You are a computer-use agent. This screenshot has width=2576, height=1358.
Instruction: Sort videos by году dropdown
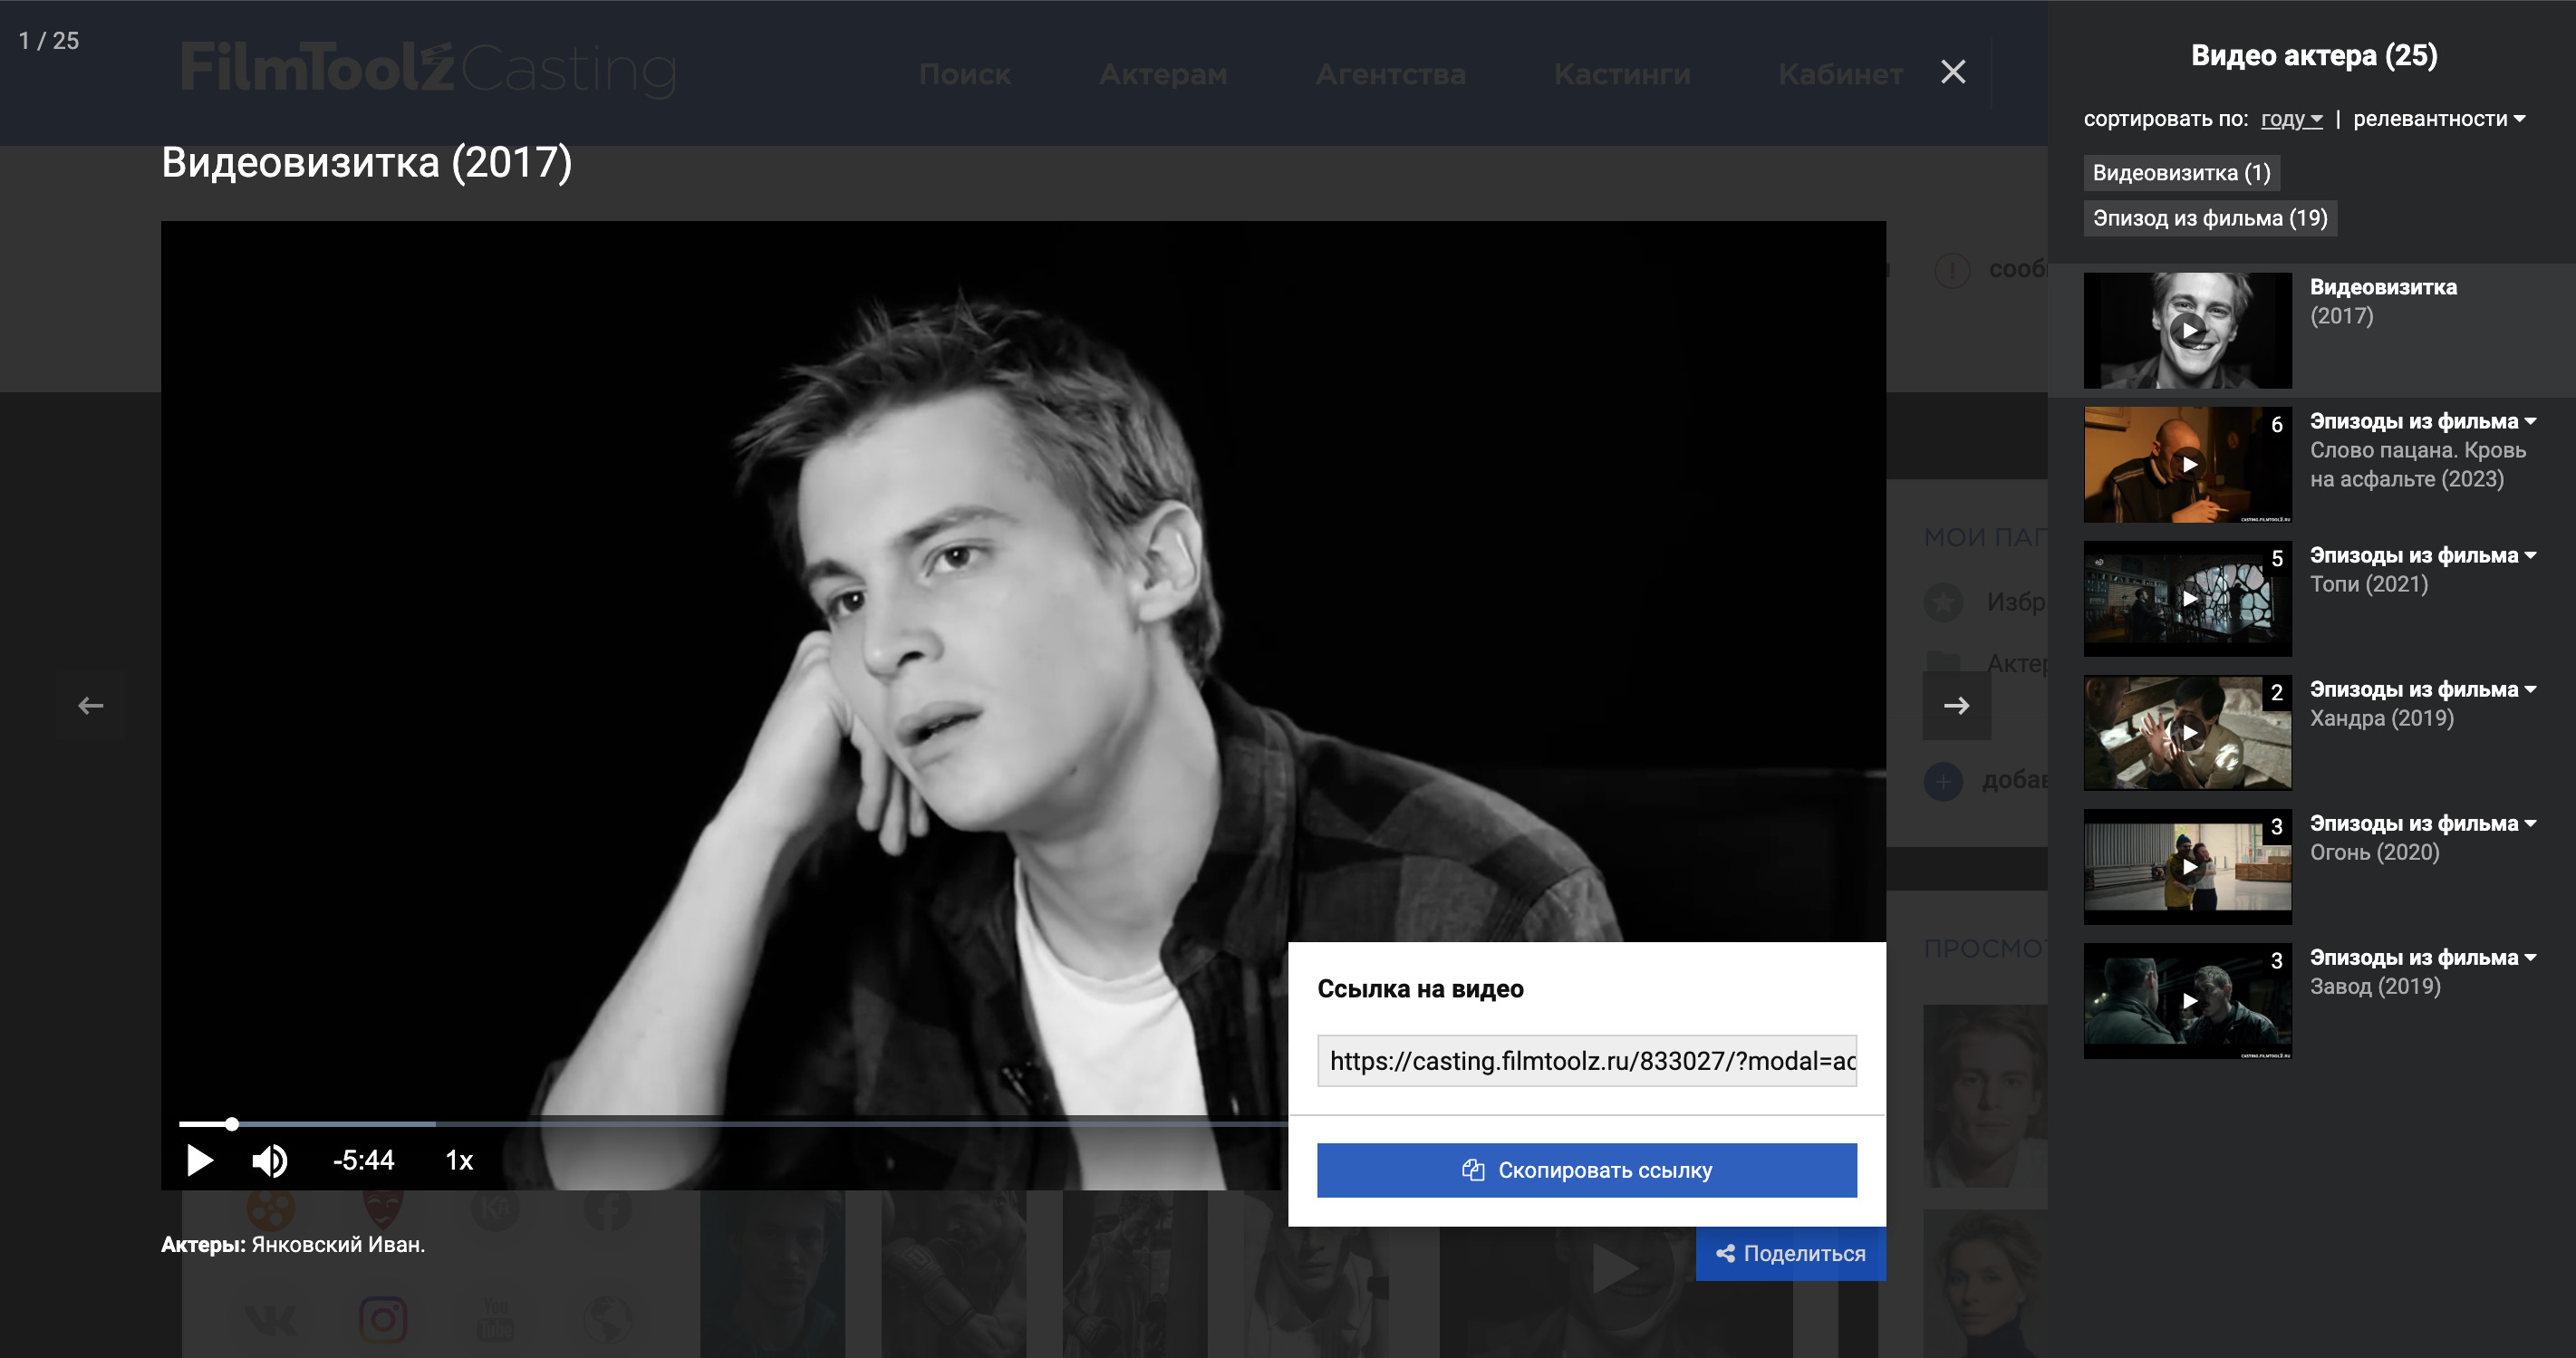tap(2291, 119)
